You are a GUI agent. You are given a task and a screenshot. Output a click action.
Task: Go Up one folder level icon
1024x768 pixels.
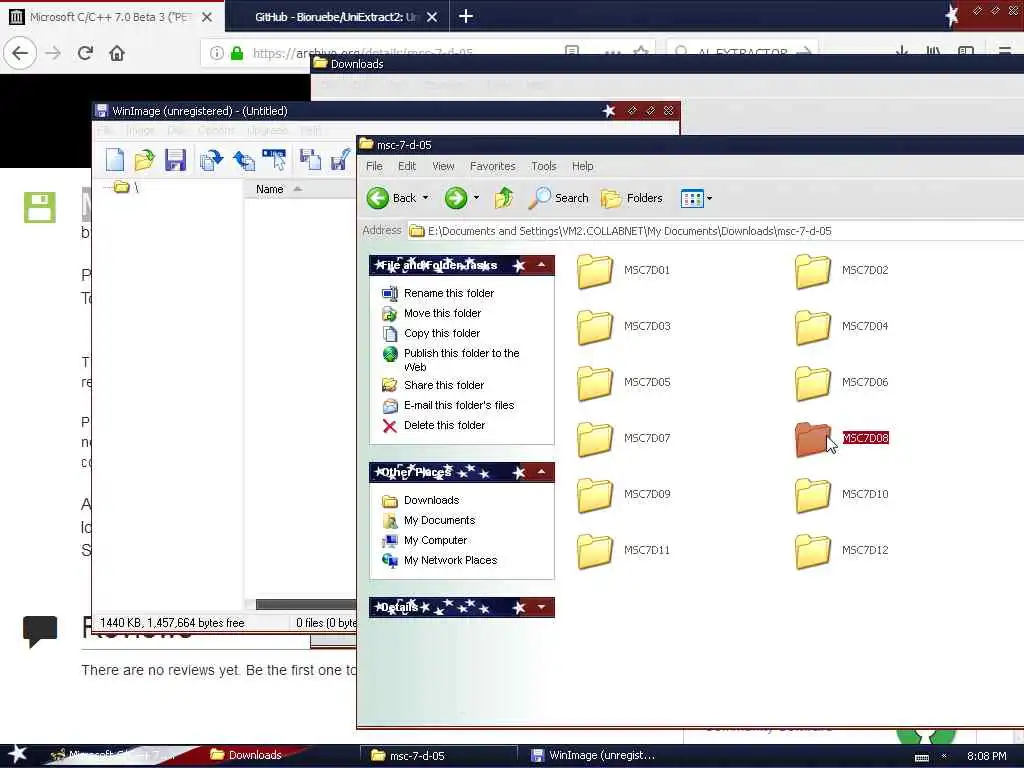pos(504,198)
